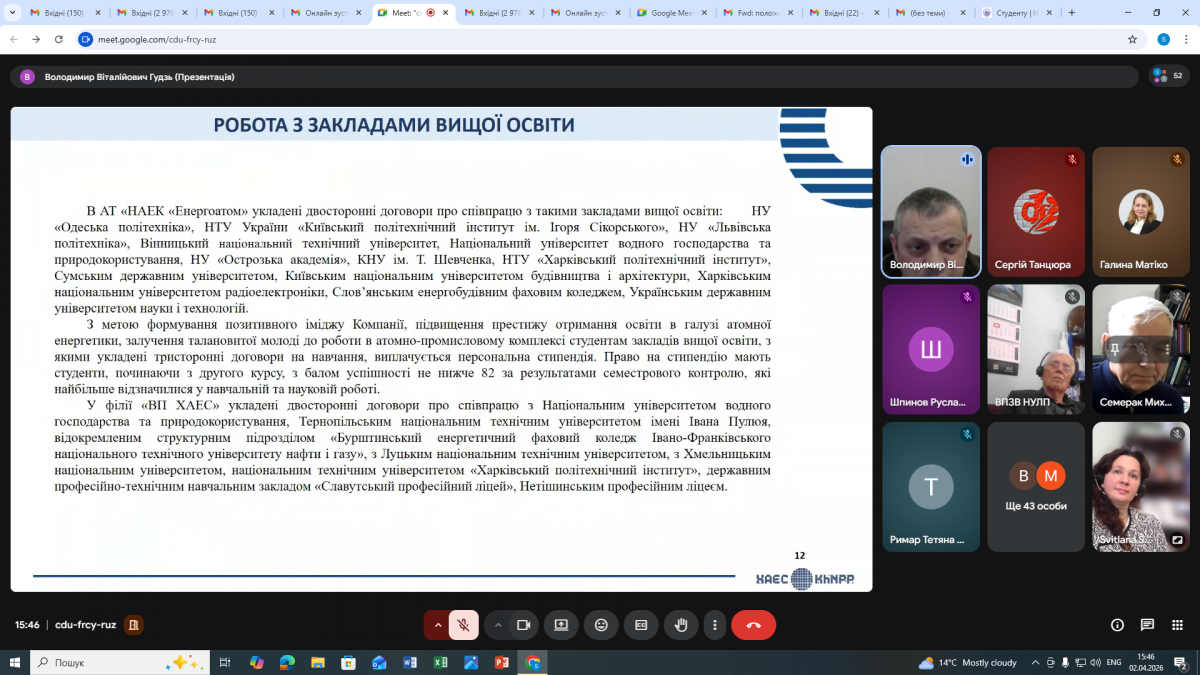Open video settings chevron beside camera
1200x675 pixels.
click(497, 625)
